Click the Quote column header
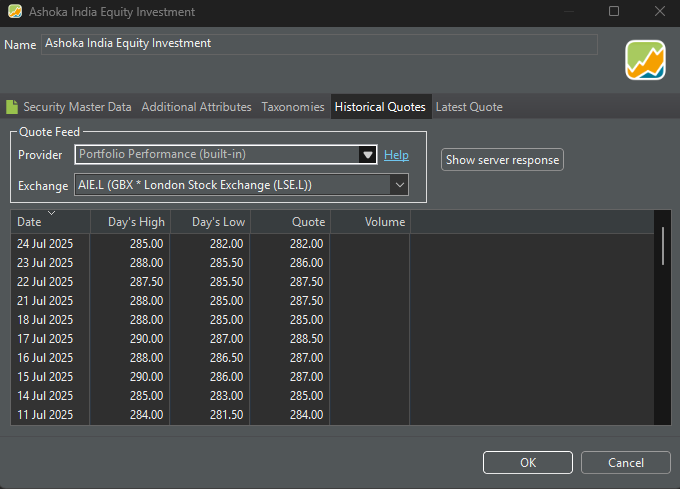Screen dimensions: 680x489 290,222
